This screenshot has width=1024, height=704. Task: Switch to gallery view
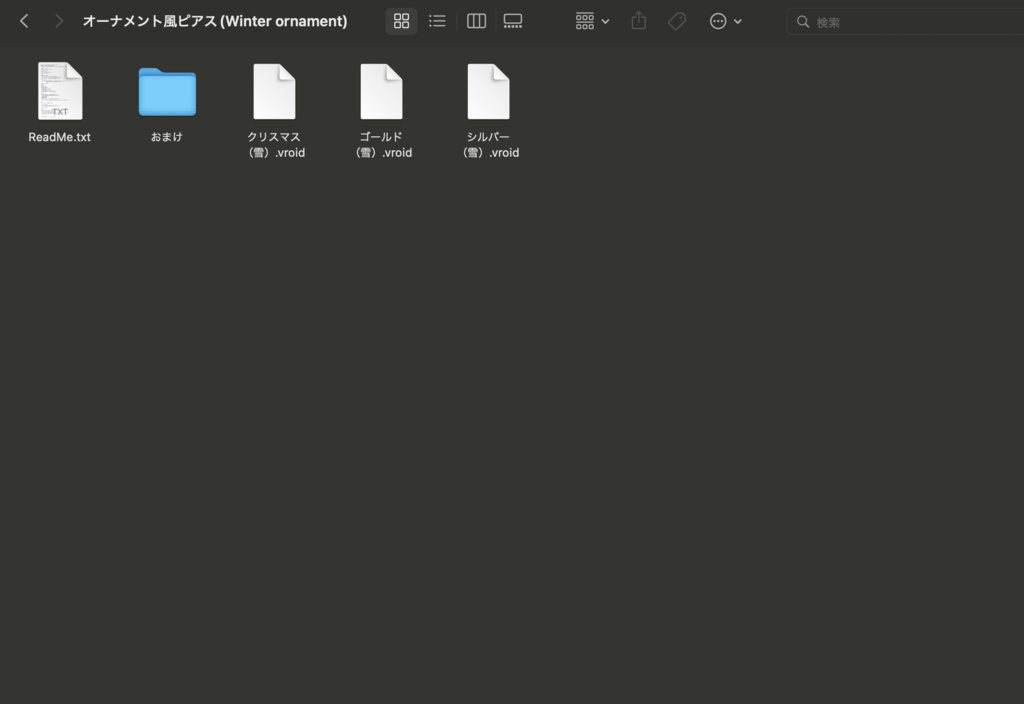coord(513,21)
